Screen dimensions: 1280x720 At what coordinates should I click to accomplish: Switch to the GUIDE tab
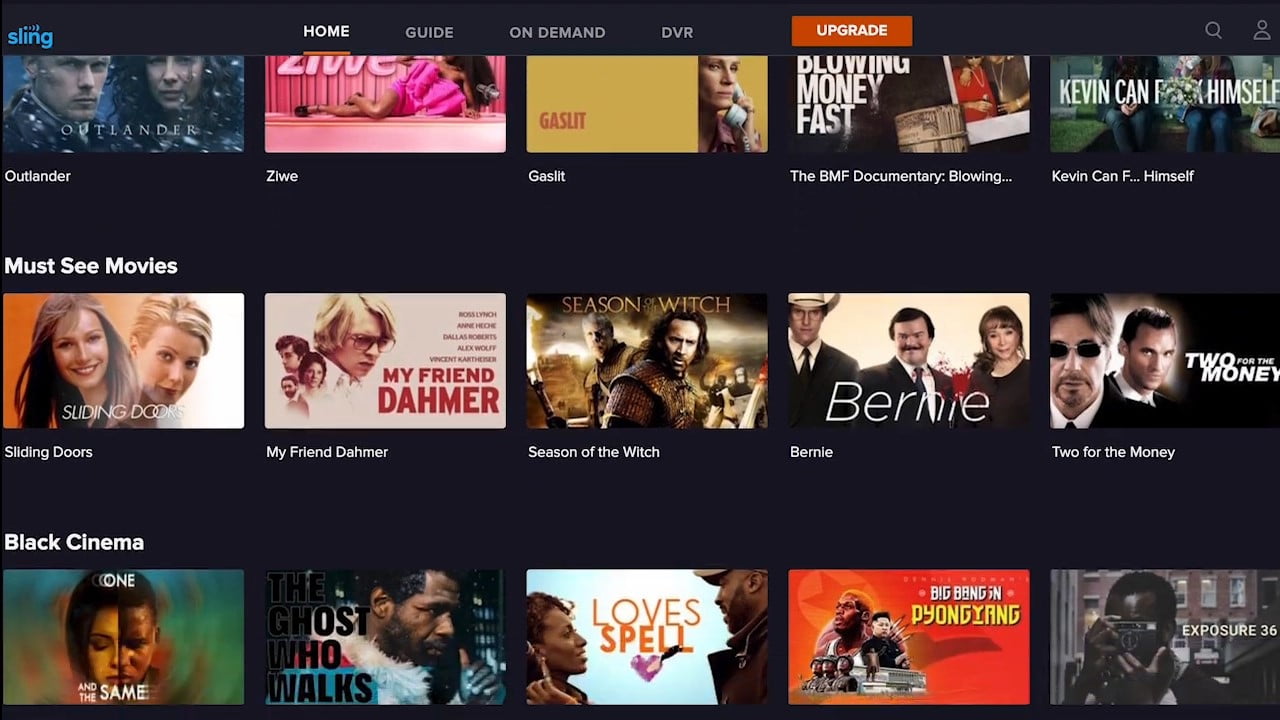click(429, 32)
